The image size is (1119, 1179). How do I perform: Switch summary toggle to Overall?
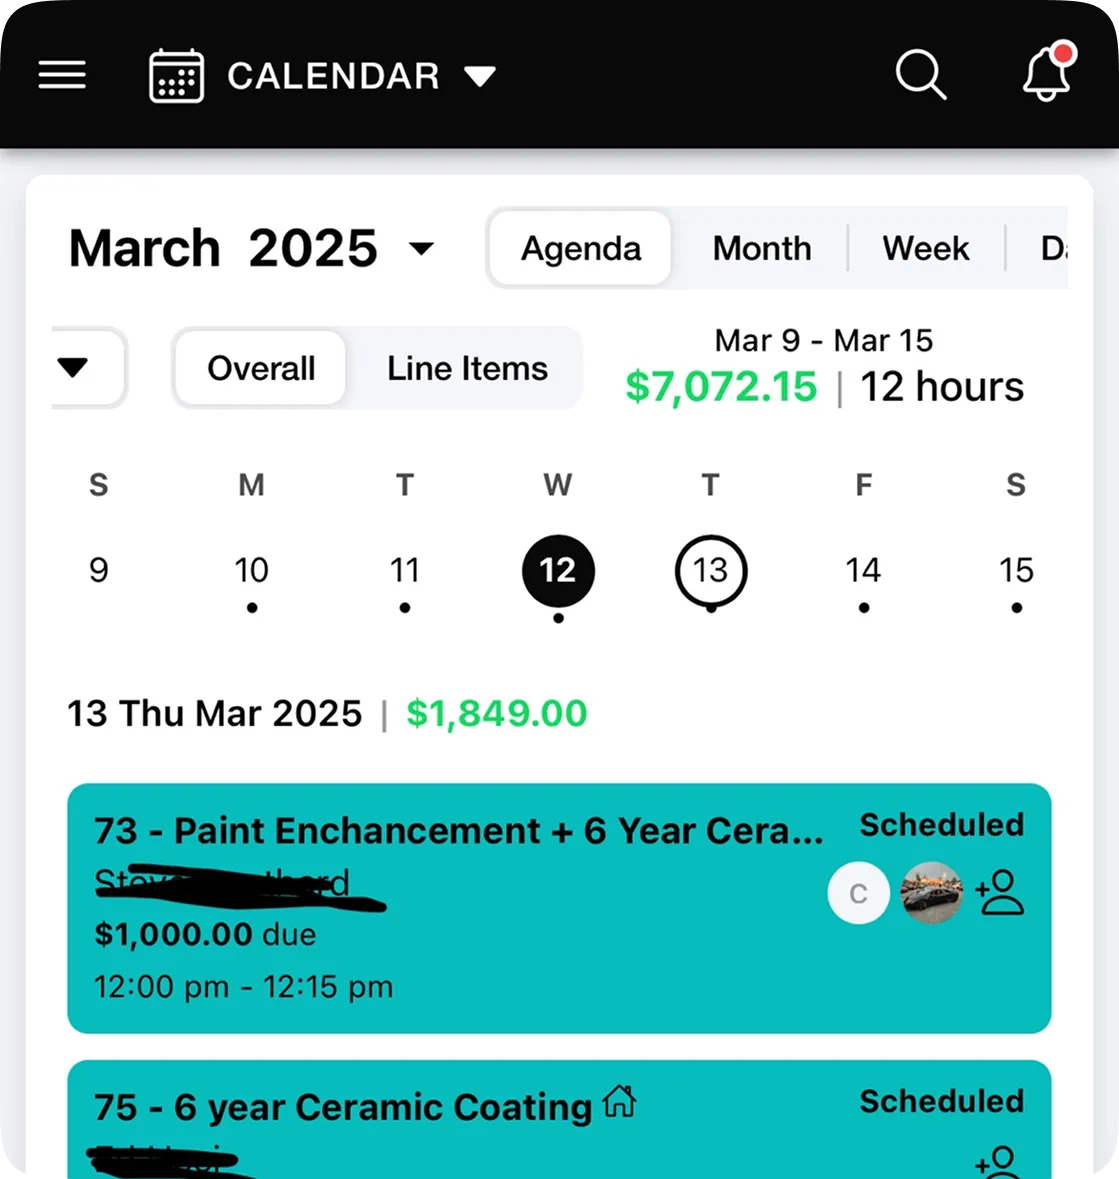pyautogui.click(x=261, y=368)
